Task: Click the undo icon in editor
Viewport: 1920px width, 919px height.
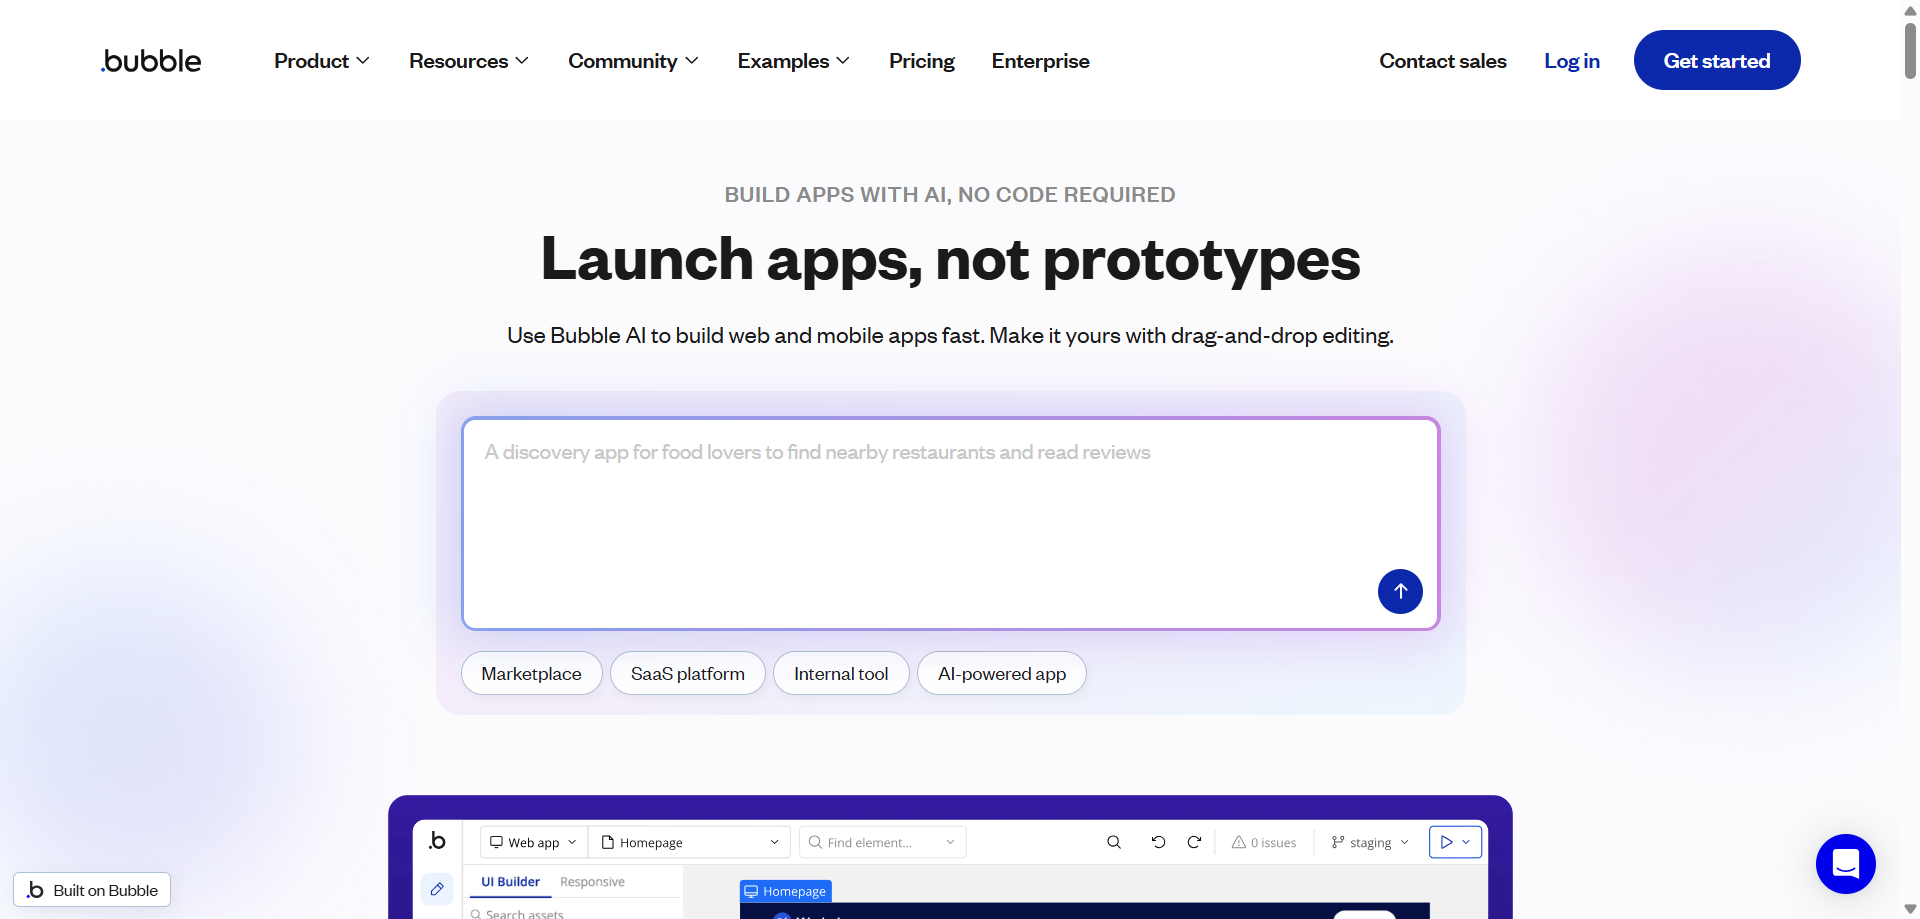Action: tap(1158, 842)
